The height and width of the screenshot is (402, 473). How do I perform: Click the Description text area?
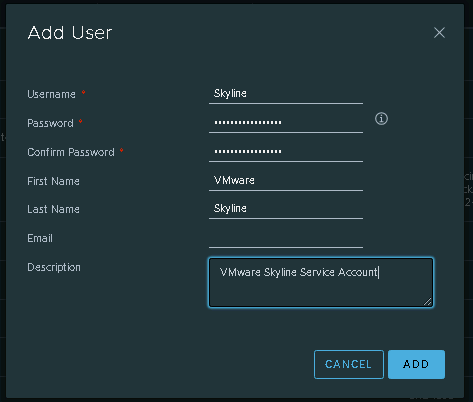pyautogui.click(x=321, y=282)
